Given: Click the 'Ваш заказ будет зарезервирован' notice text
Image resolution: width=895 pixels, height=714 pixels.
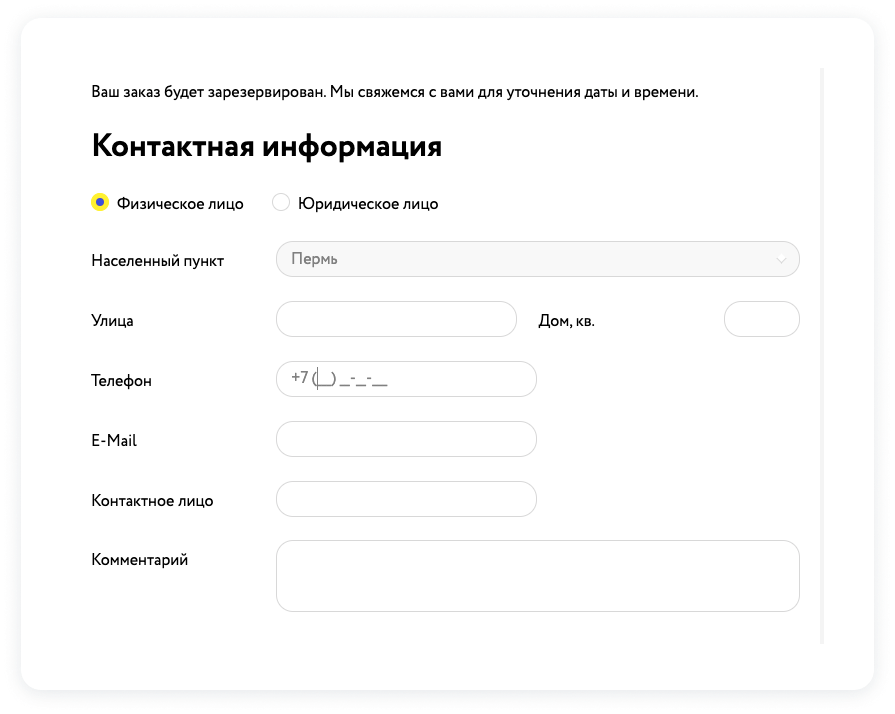Looking at the screenshot, I should coord(395,92).
